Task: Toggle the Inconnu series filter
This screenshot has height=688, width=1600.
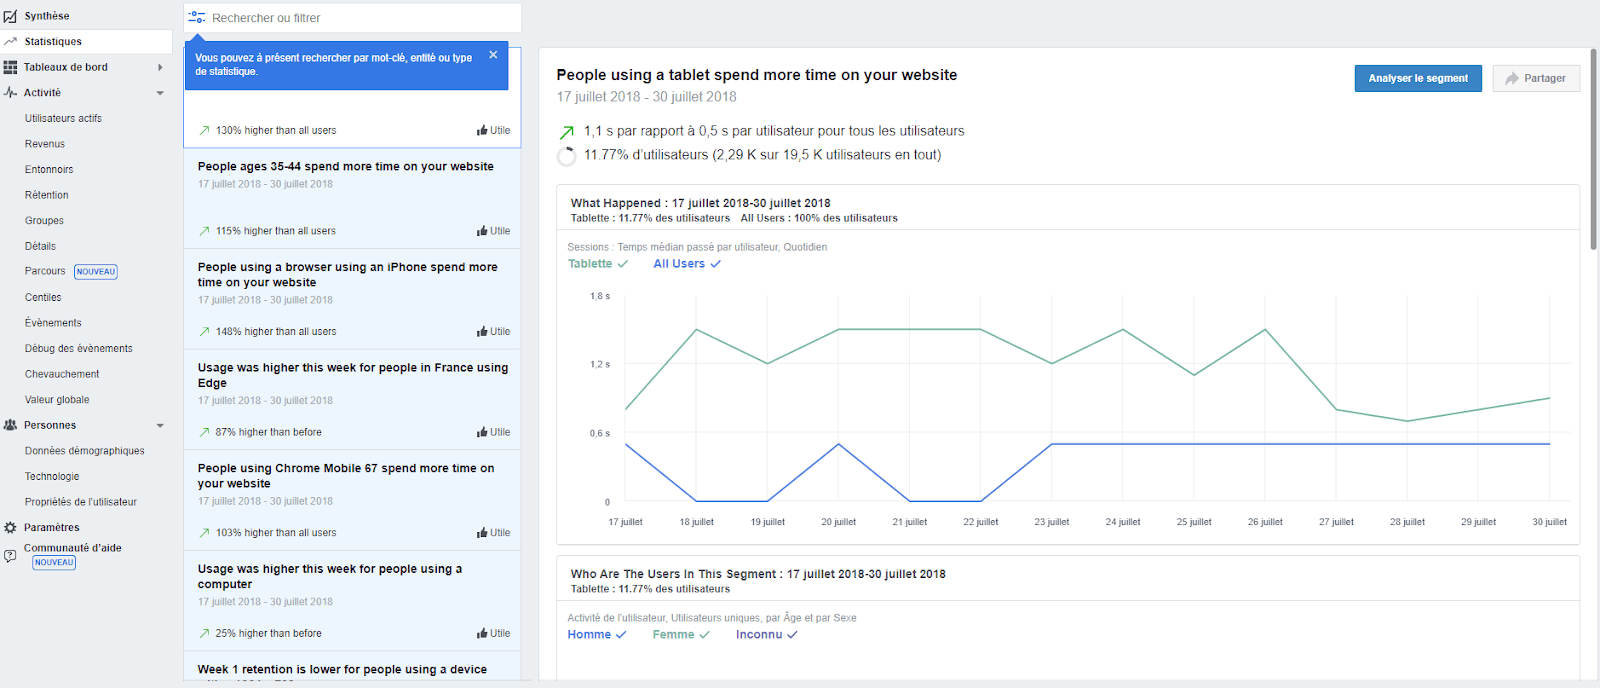Action: click(767, 635)
